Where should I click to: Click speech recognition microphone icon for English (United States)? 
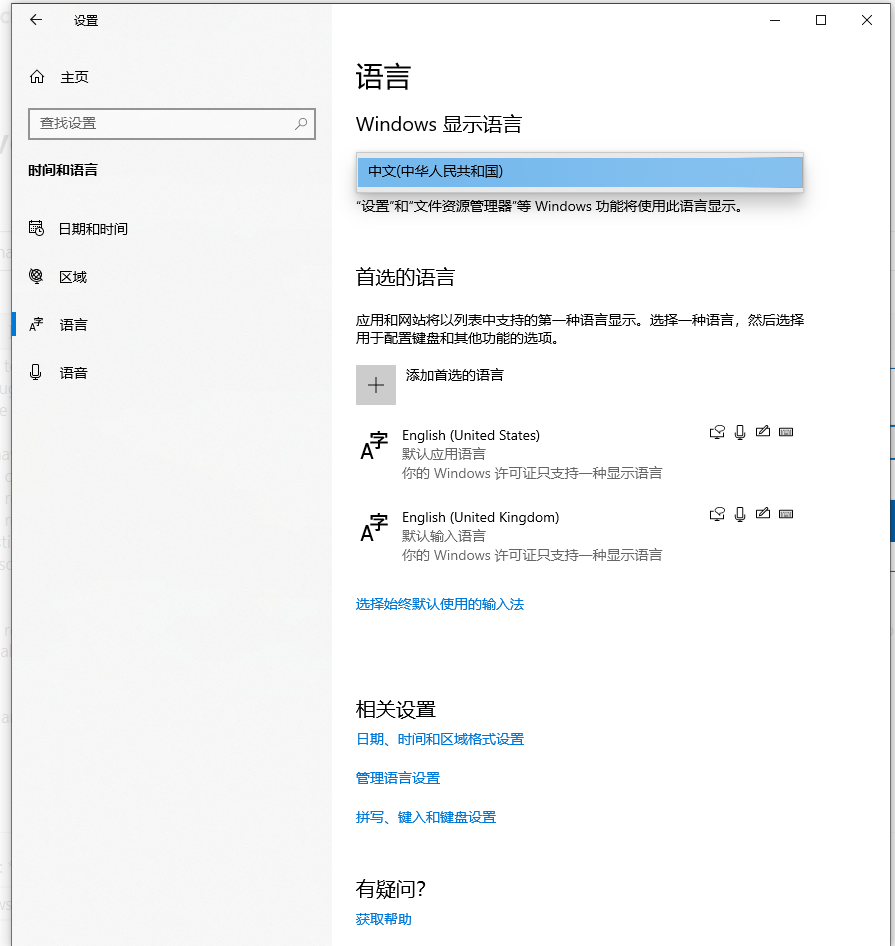pyautogui.click(x=740, y=432)
